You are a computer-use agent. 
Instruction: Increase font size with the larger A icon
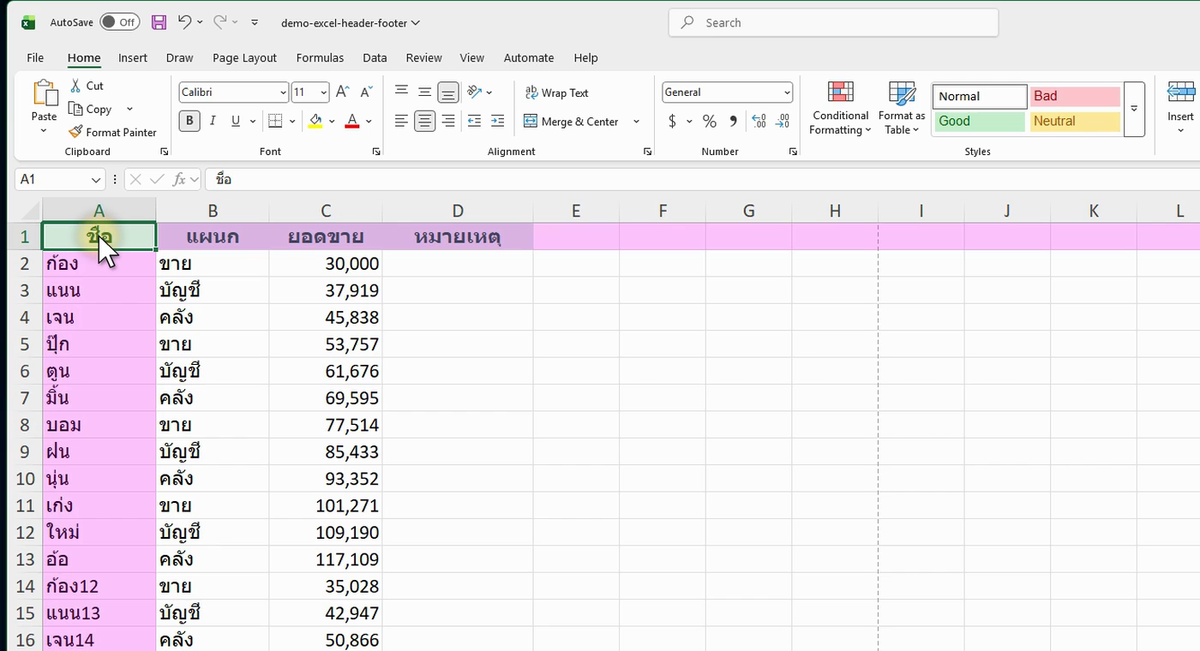point(343,92)
